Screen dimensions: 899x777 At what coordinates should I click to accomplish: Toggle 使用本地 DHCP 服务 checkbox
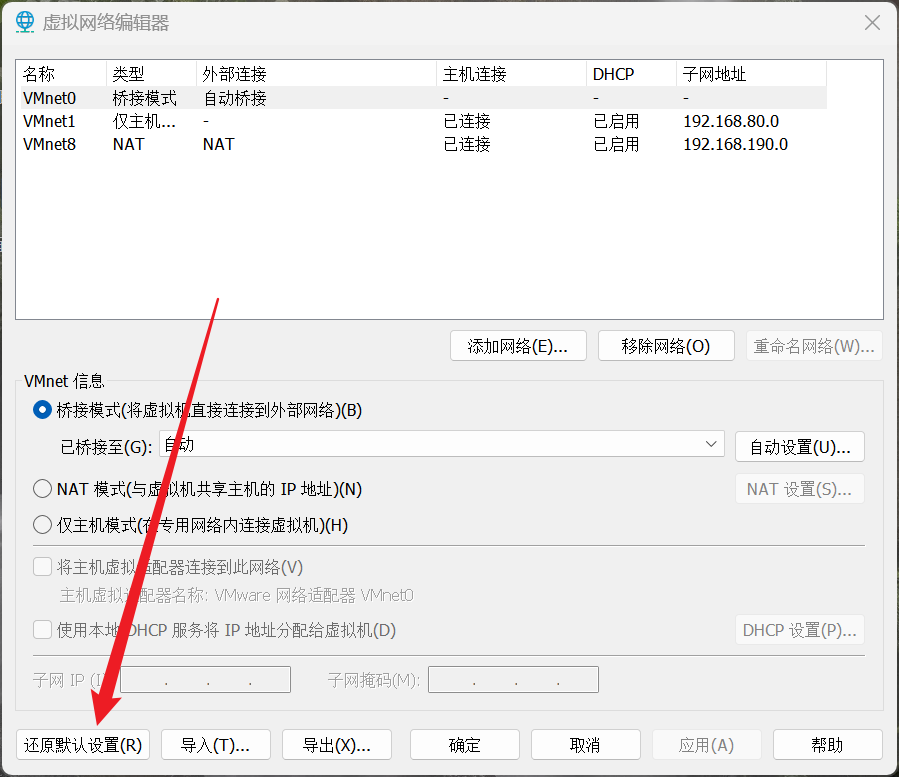point(42,630)
